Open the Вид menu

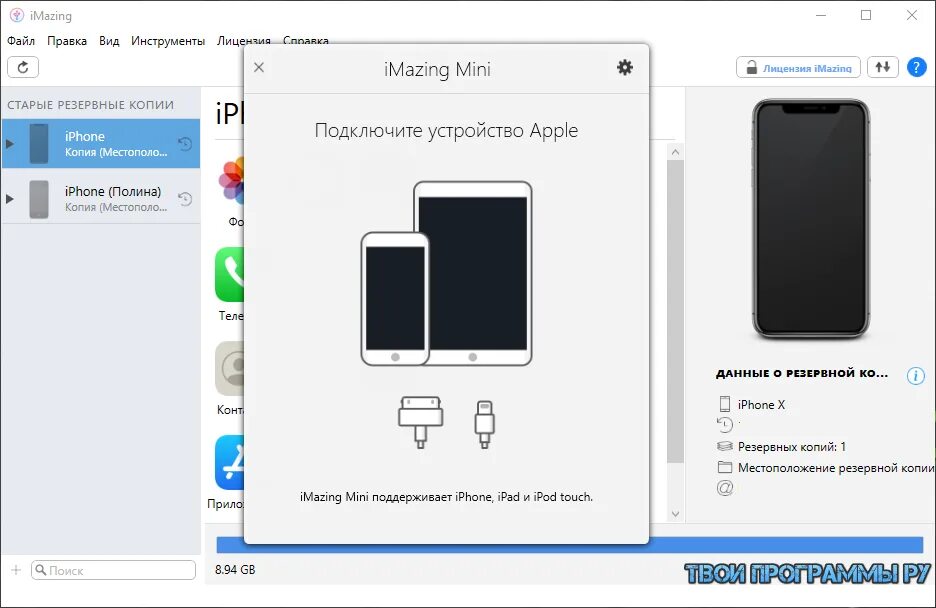point(109,41)
